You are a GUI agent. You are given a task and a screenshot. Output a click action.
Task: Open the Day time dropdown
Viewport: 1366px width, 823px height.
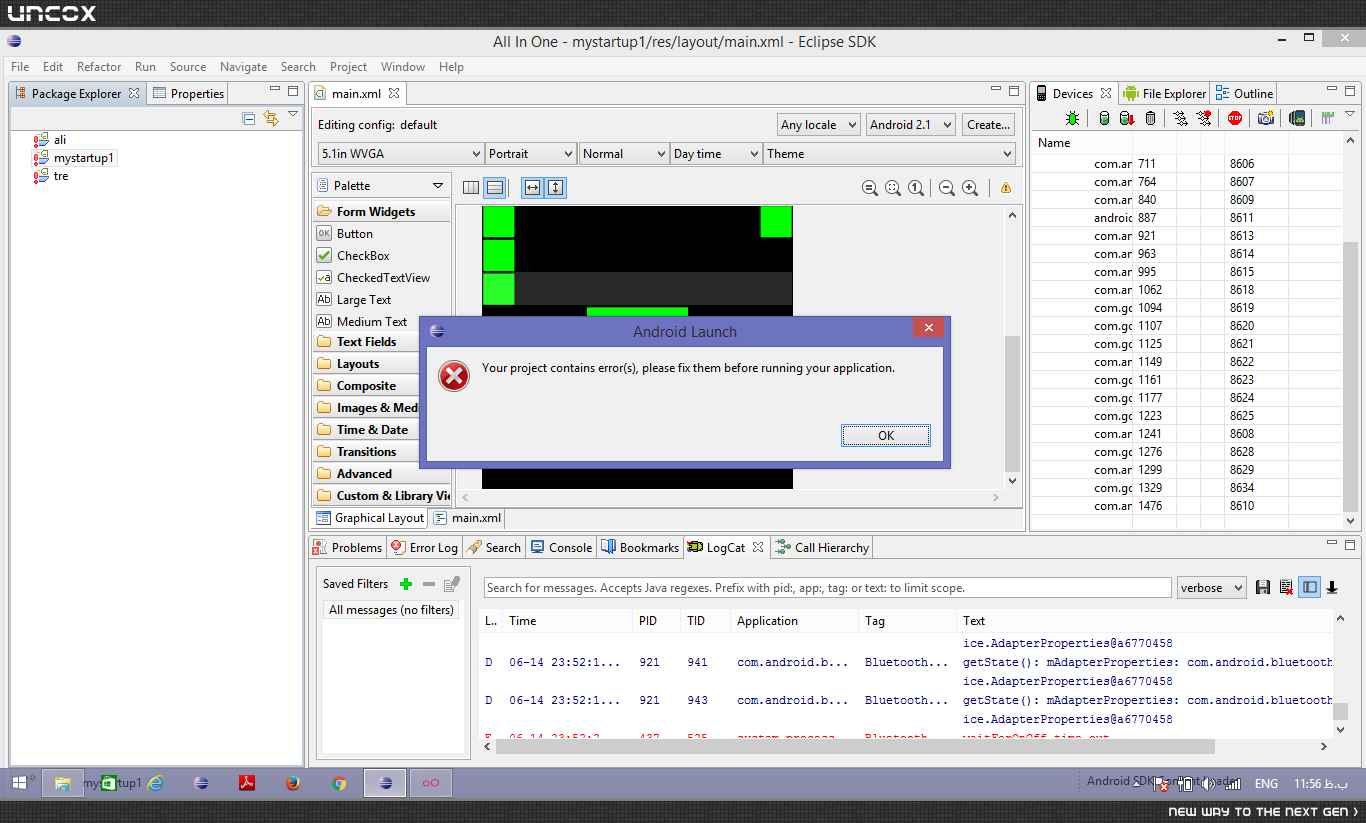[x=716, y=154]
